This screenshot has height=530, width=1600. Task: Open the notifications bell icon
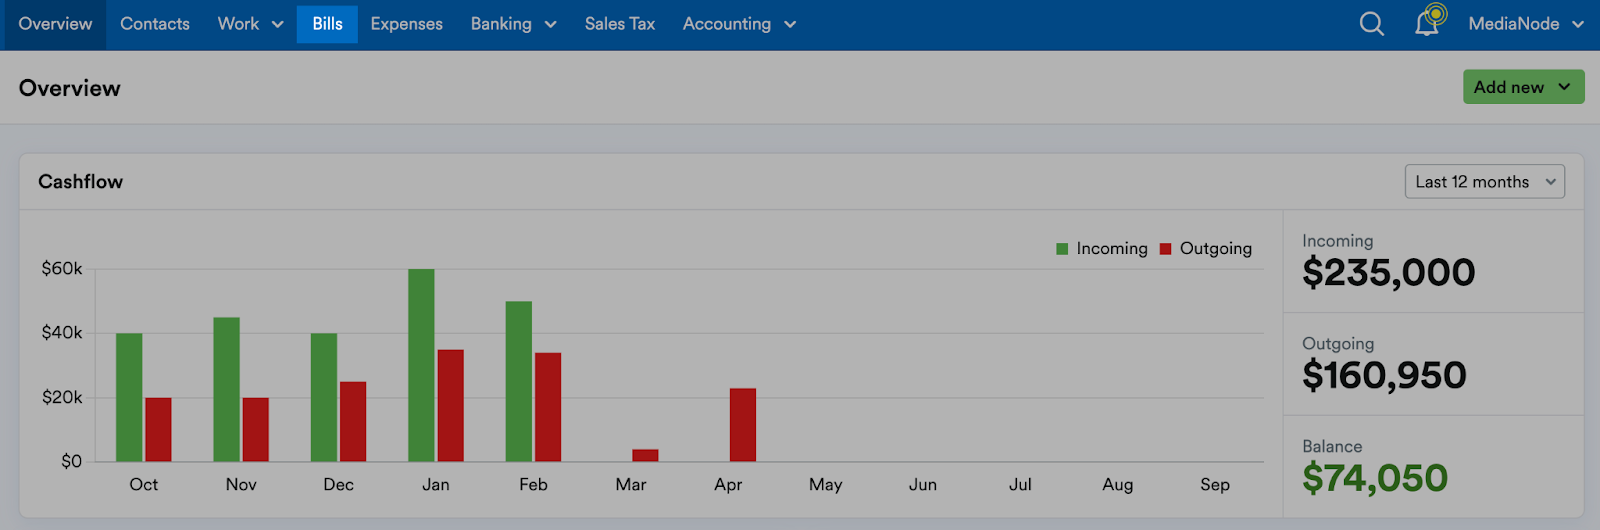click(1427, 23)
